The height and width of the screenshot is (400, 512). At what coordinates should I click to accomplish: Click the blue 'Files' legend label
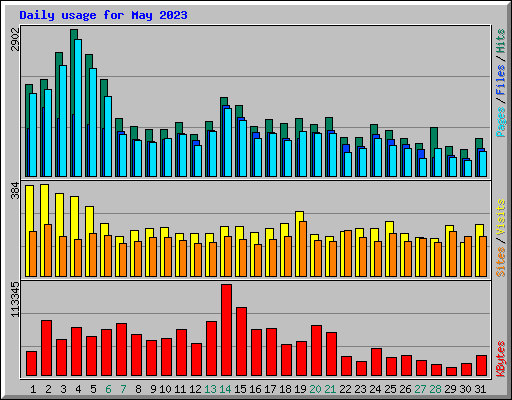501,80
